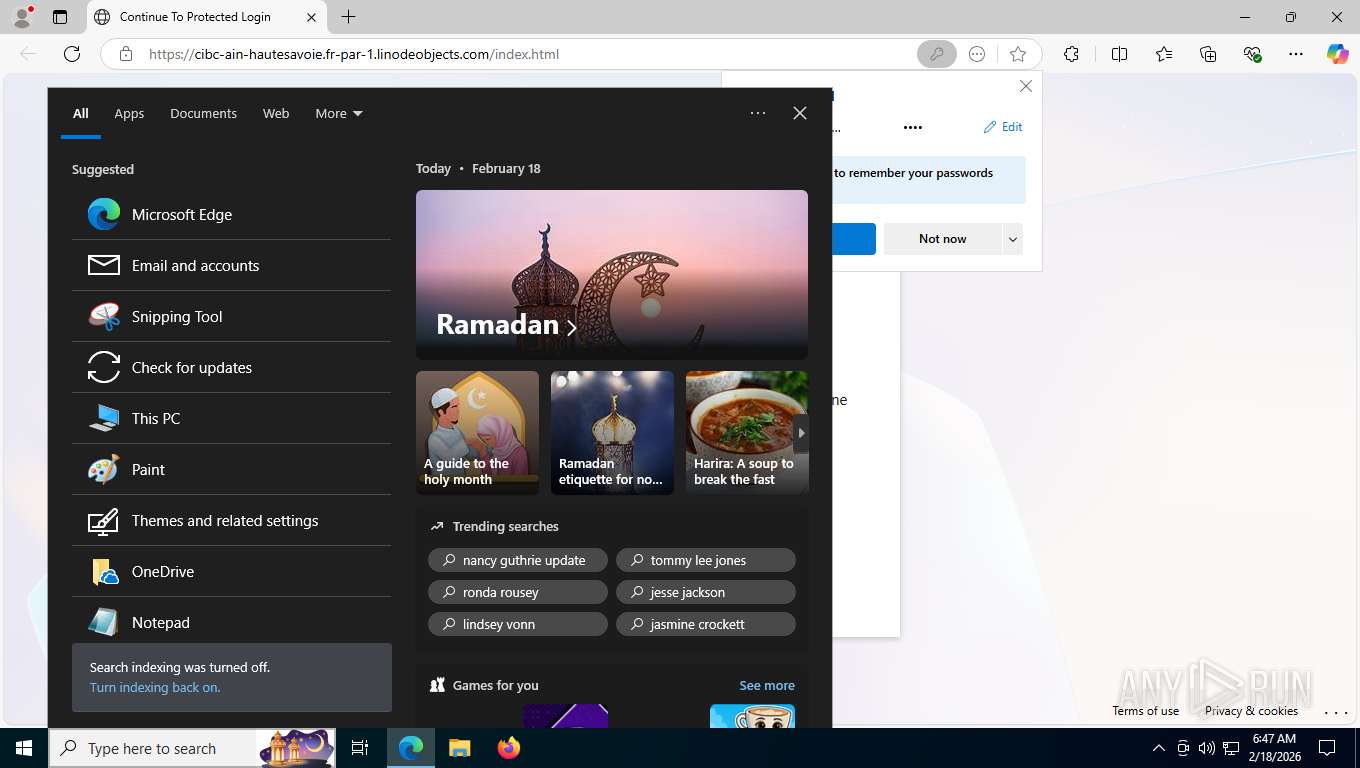Click Edit in the password prompt
This screenshot has width=1360, height=768.
click(1003, 127)
